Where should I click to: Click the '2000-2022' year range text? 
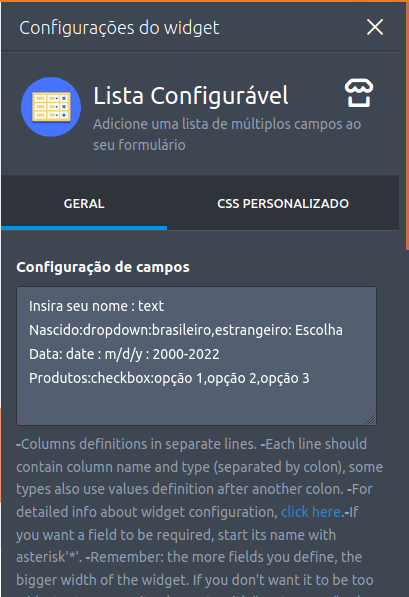point(186,354)
